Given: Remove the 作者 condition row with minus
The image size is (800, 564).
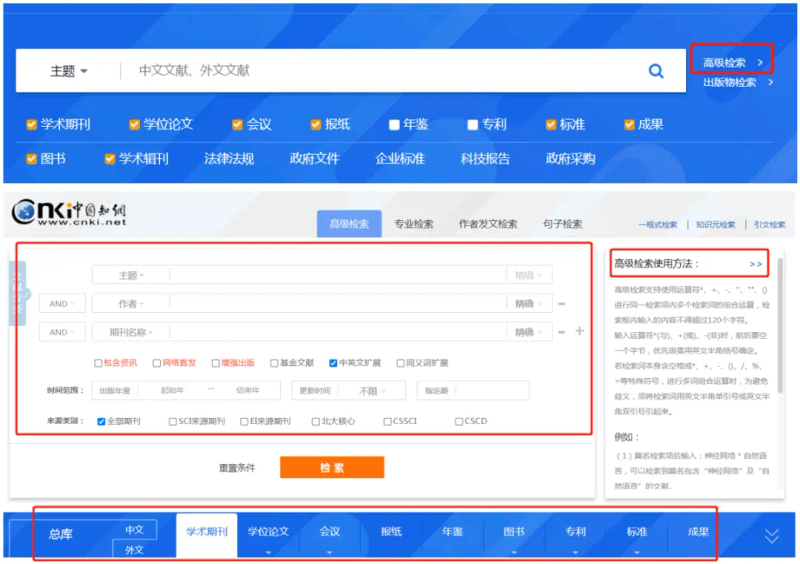Looking at the screenshot, I should point(561,304).
